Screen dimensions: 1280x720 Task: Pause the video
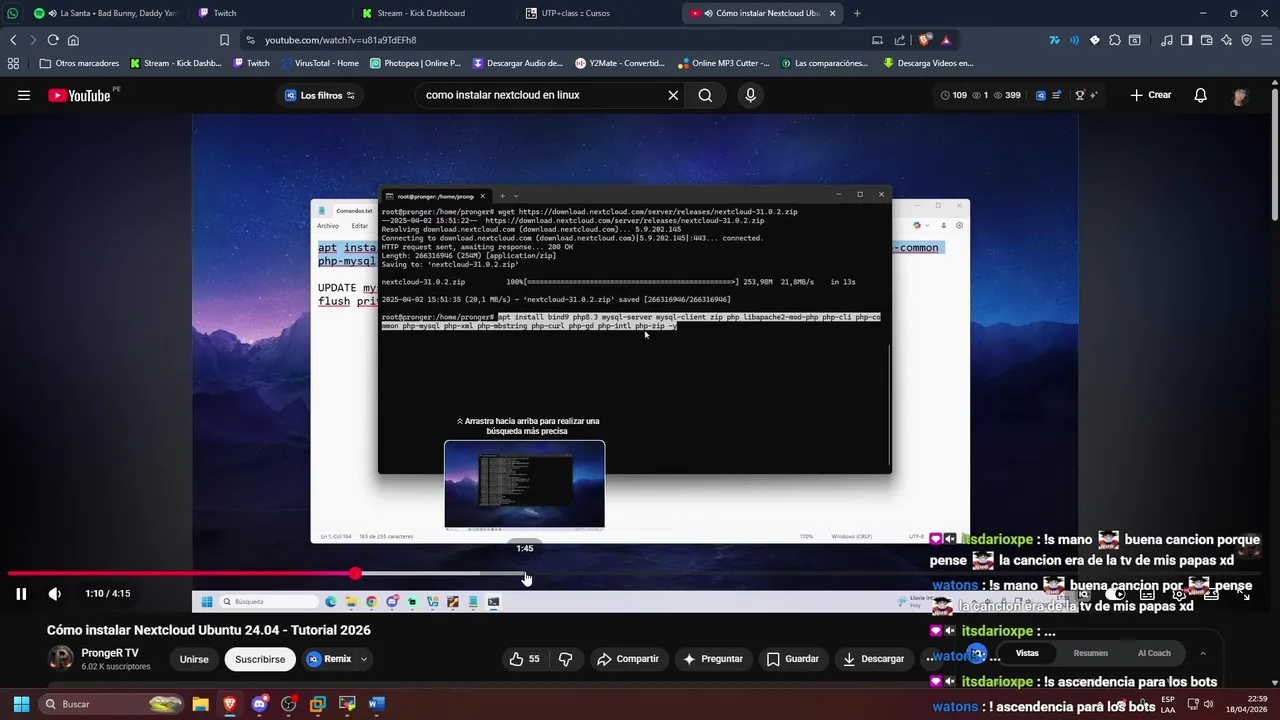point(20,593)
